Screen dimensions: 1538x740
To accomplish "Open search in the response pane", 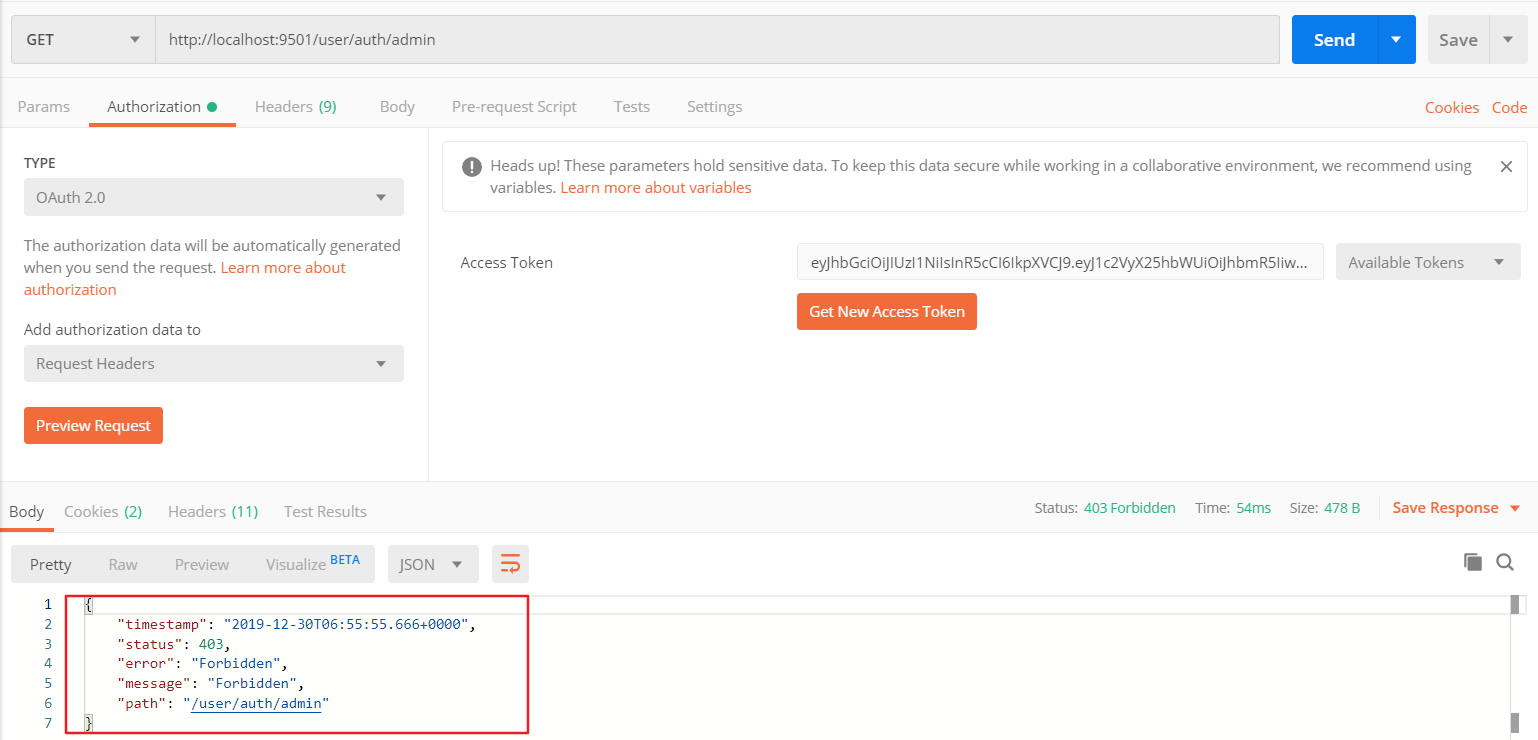I will 1505,562.
